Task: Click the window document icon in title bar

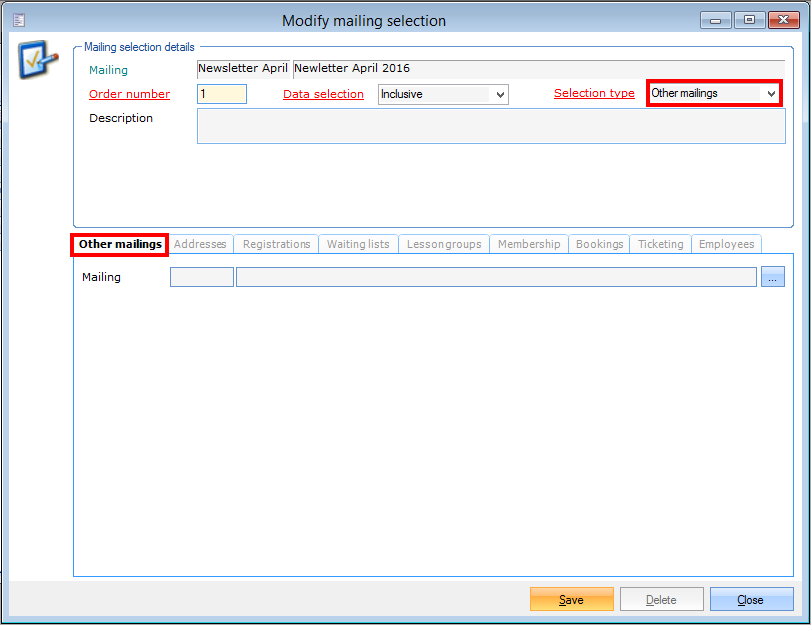Action: coord(19,20)
